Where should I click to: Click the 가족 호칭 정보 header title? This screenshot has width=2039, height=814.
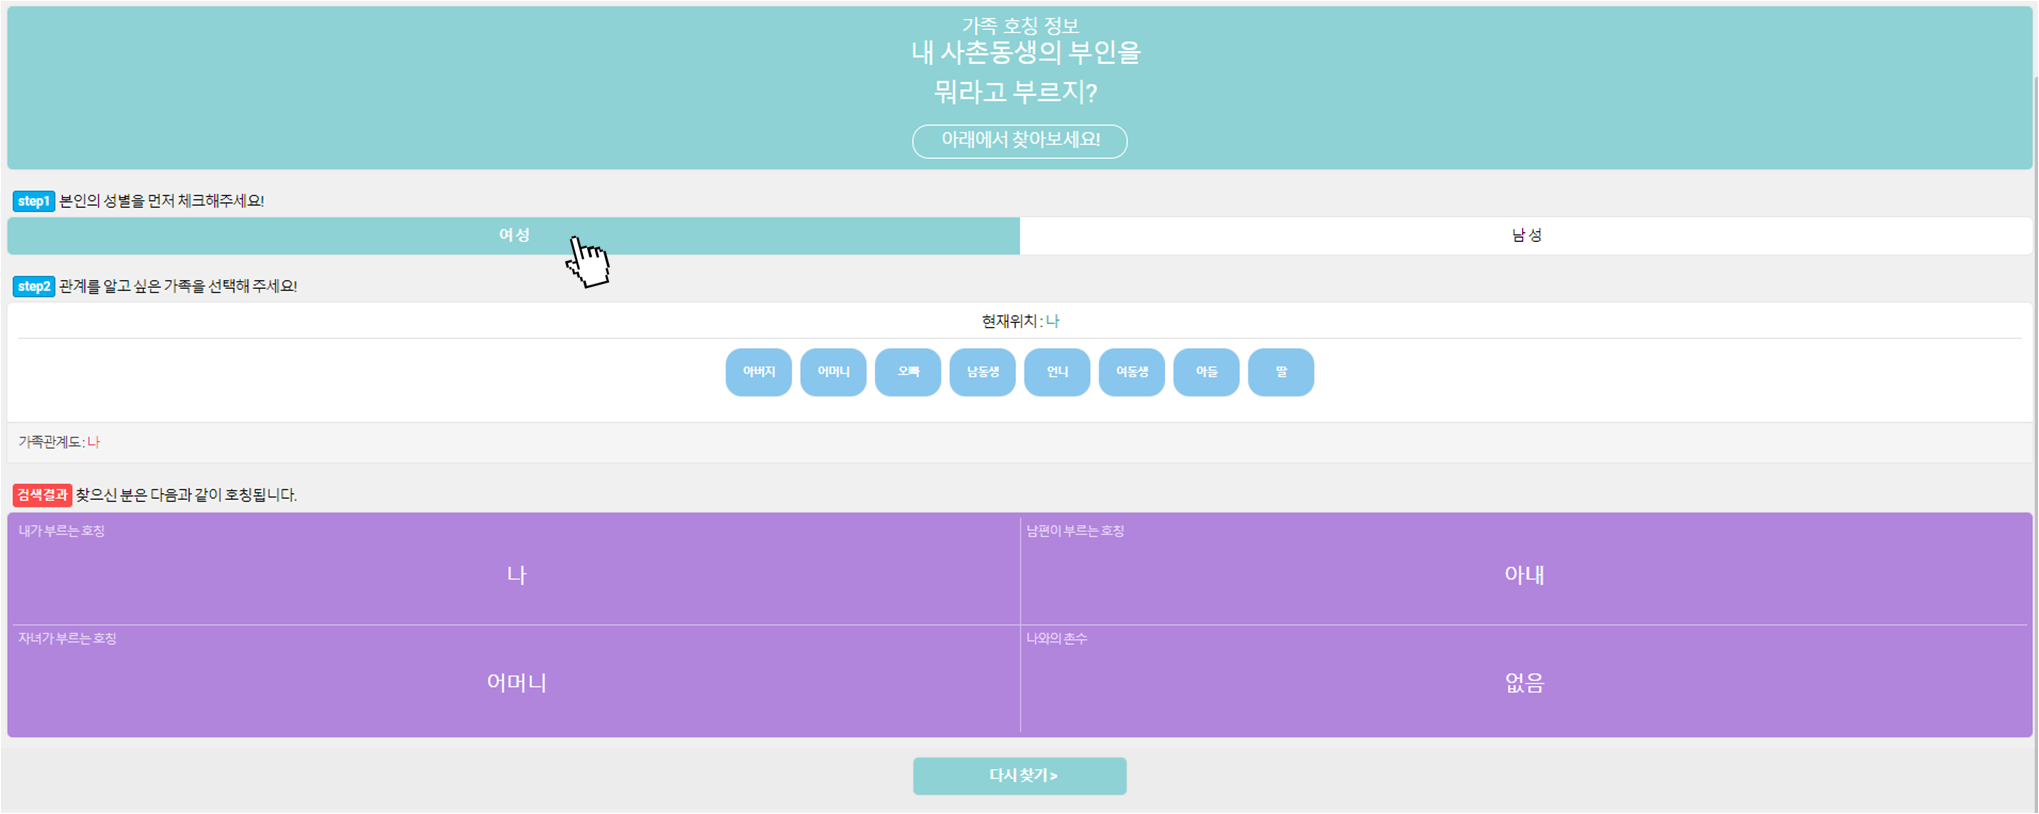(1020, 26)
